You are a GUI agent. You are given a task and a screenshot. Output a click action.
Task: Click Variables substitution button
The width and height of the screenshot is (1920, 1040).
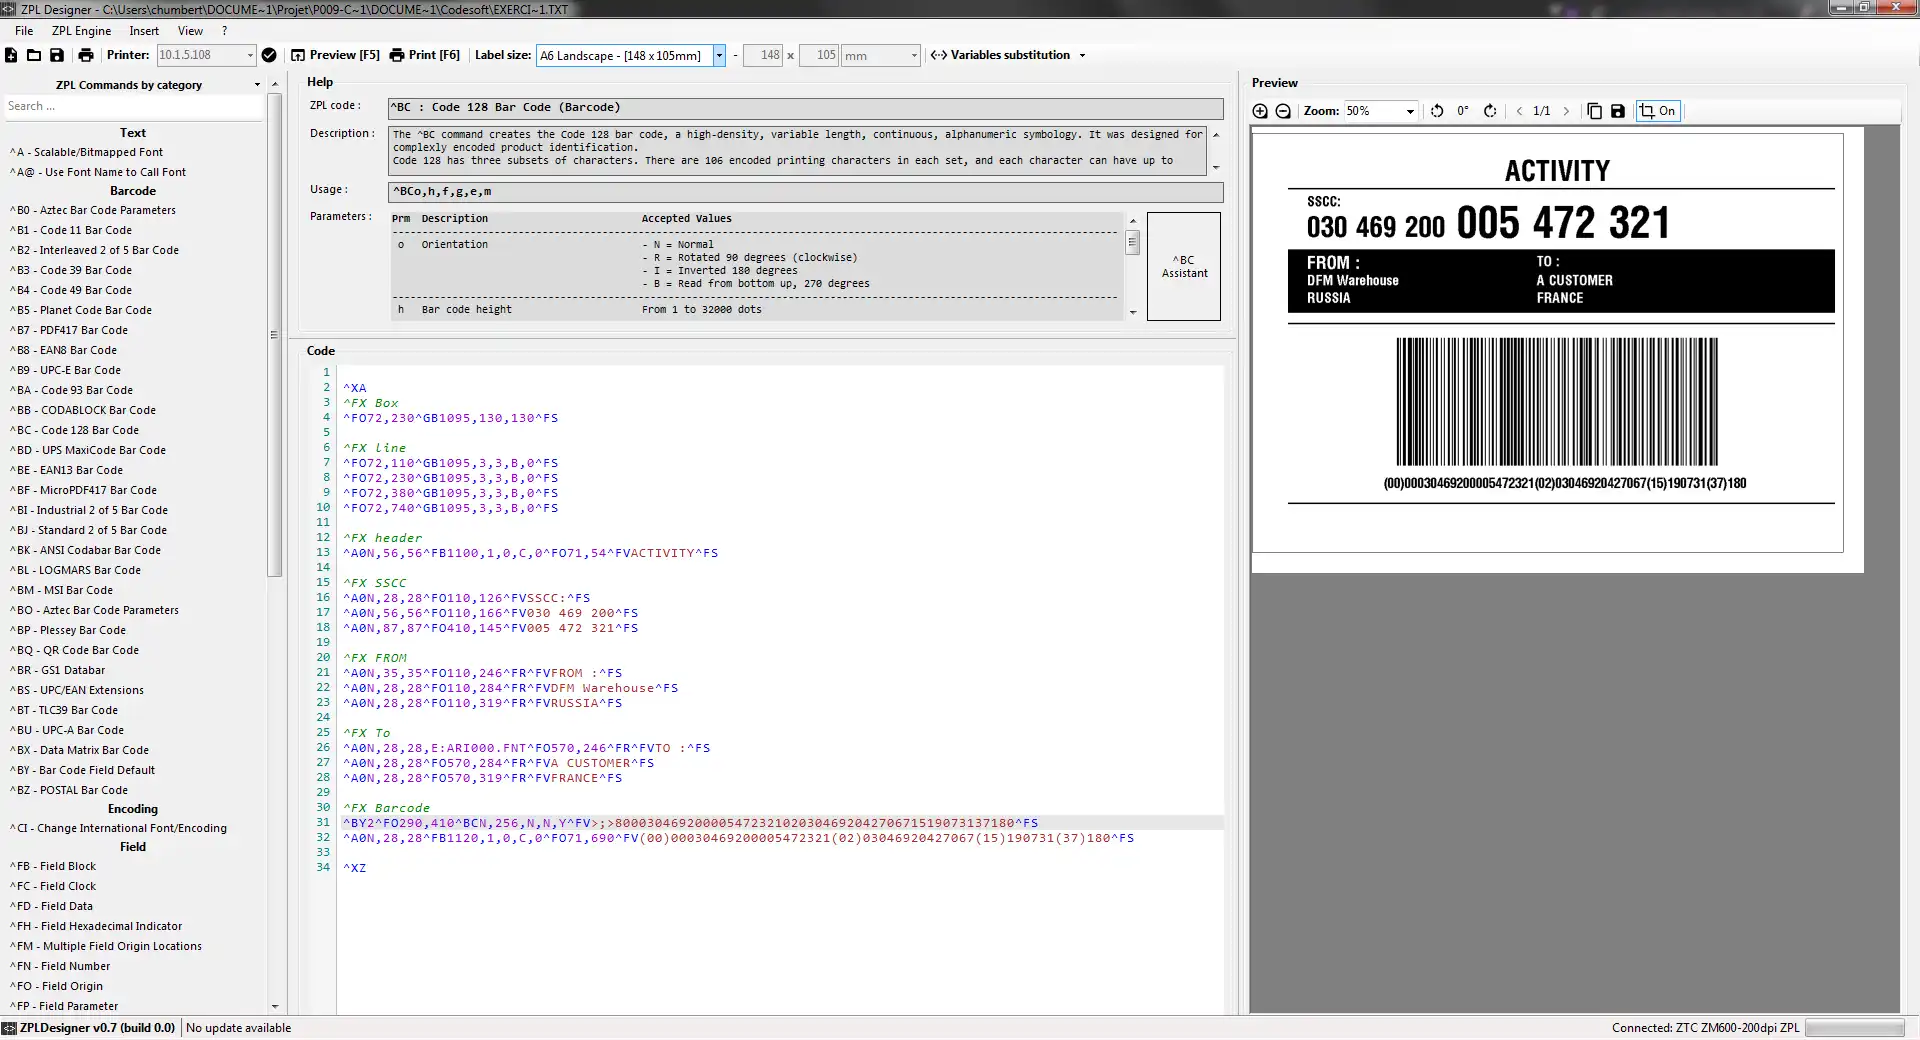click(x=1000, y=55)
